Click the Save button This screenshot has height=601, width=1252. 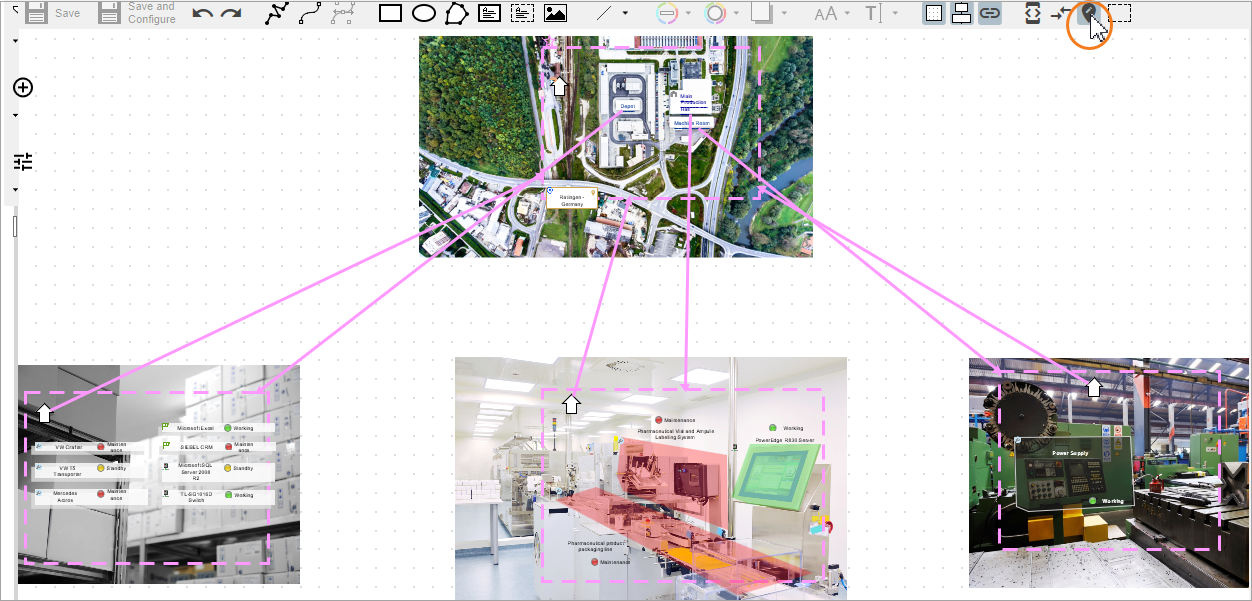pos(53,13)
